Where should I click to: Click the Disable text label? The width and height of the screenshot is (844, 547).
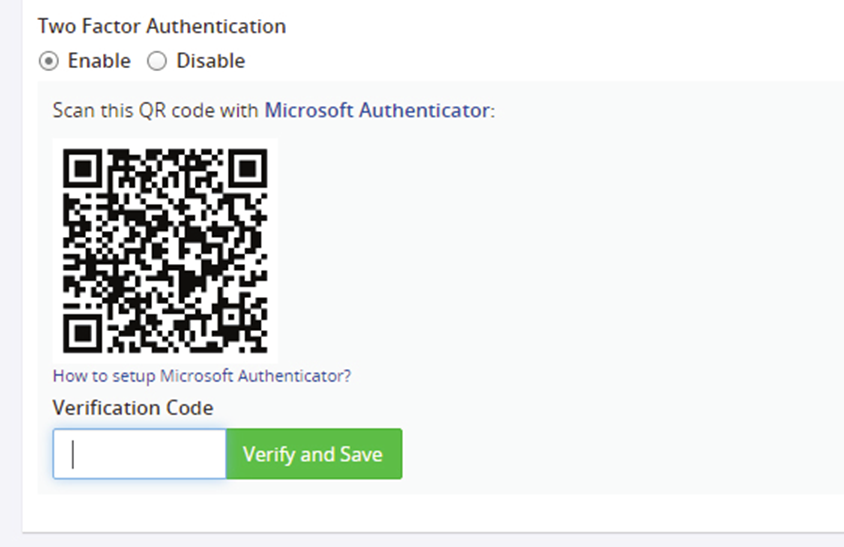pos(210,61)
